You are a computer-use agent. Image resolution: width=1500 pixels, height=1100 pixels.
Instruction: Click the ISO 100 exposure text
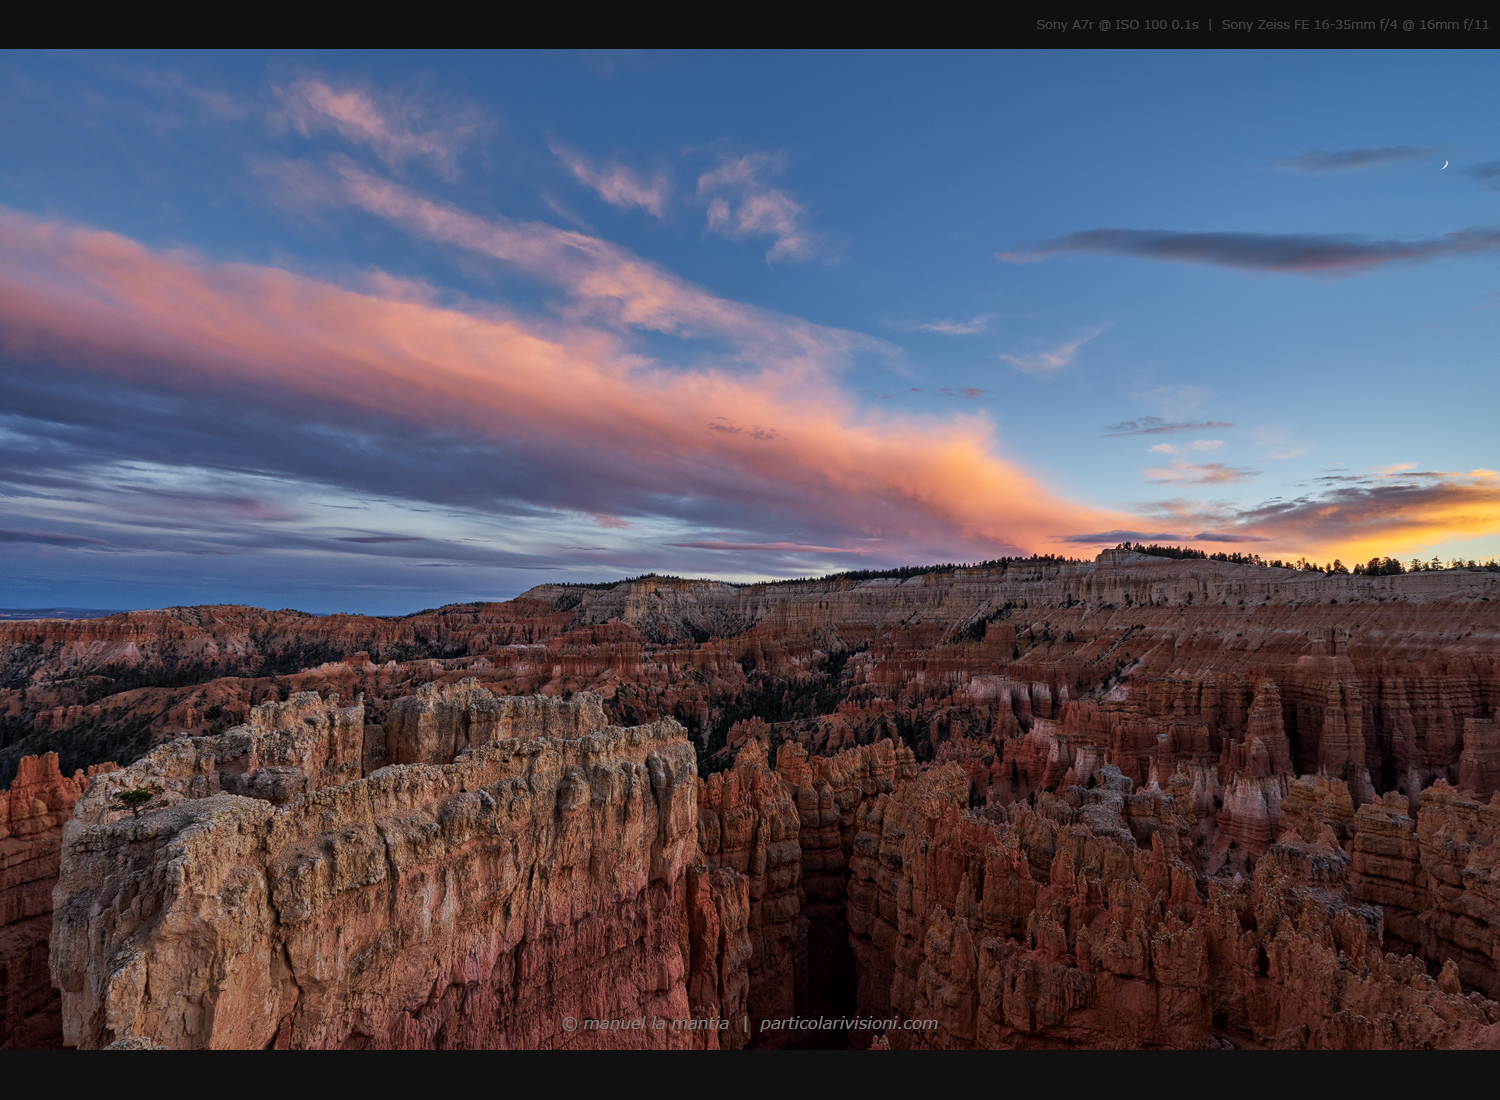pos(1142,24)
